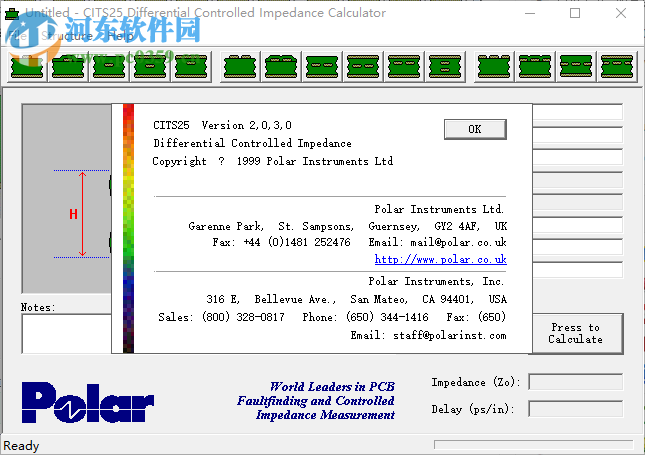The width and height of the screenshot is (645, 455).
Task: Click into the Notes text box
Action: [67, 334]
